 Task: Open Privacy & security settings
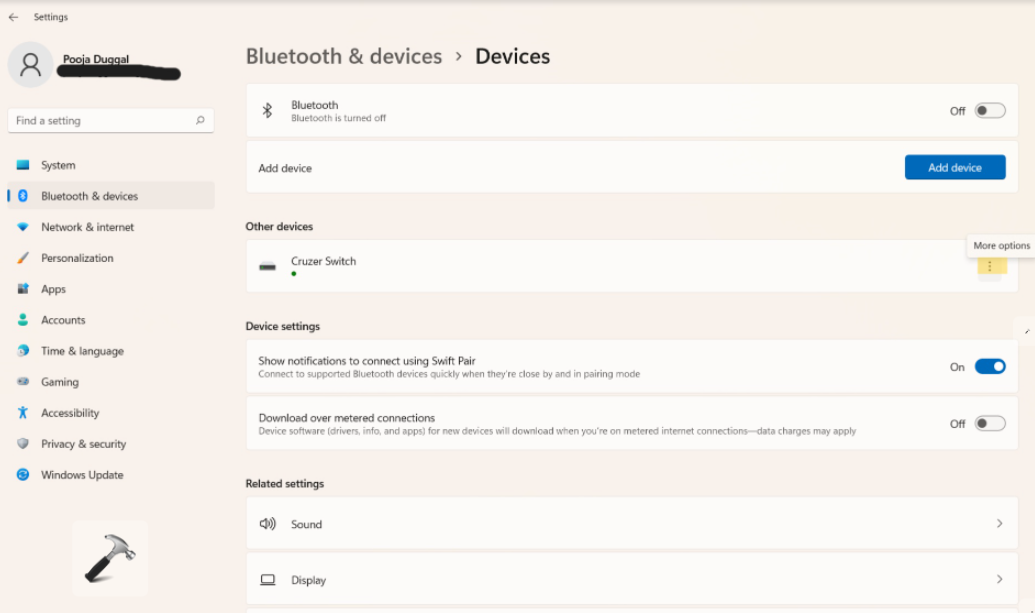[x=83, y=444]
